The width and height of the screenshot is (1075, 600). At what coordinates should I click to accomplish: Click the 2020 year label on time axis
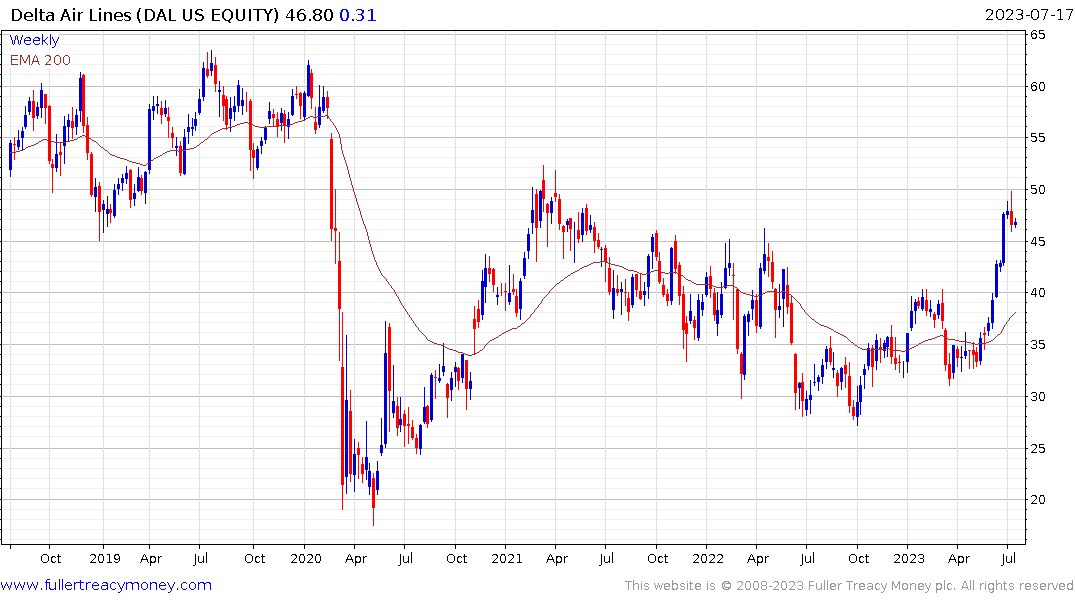(x=306, y=559)
